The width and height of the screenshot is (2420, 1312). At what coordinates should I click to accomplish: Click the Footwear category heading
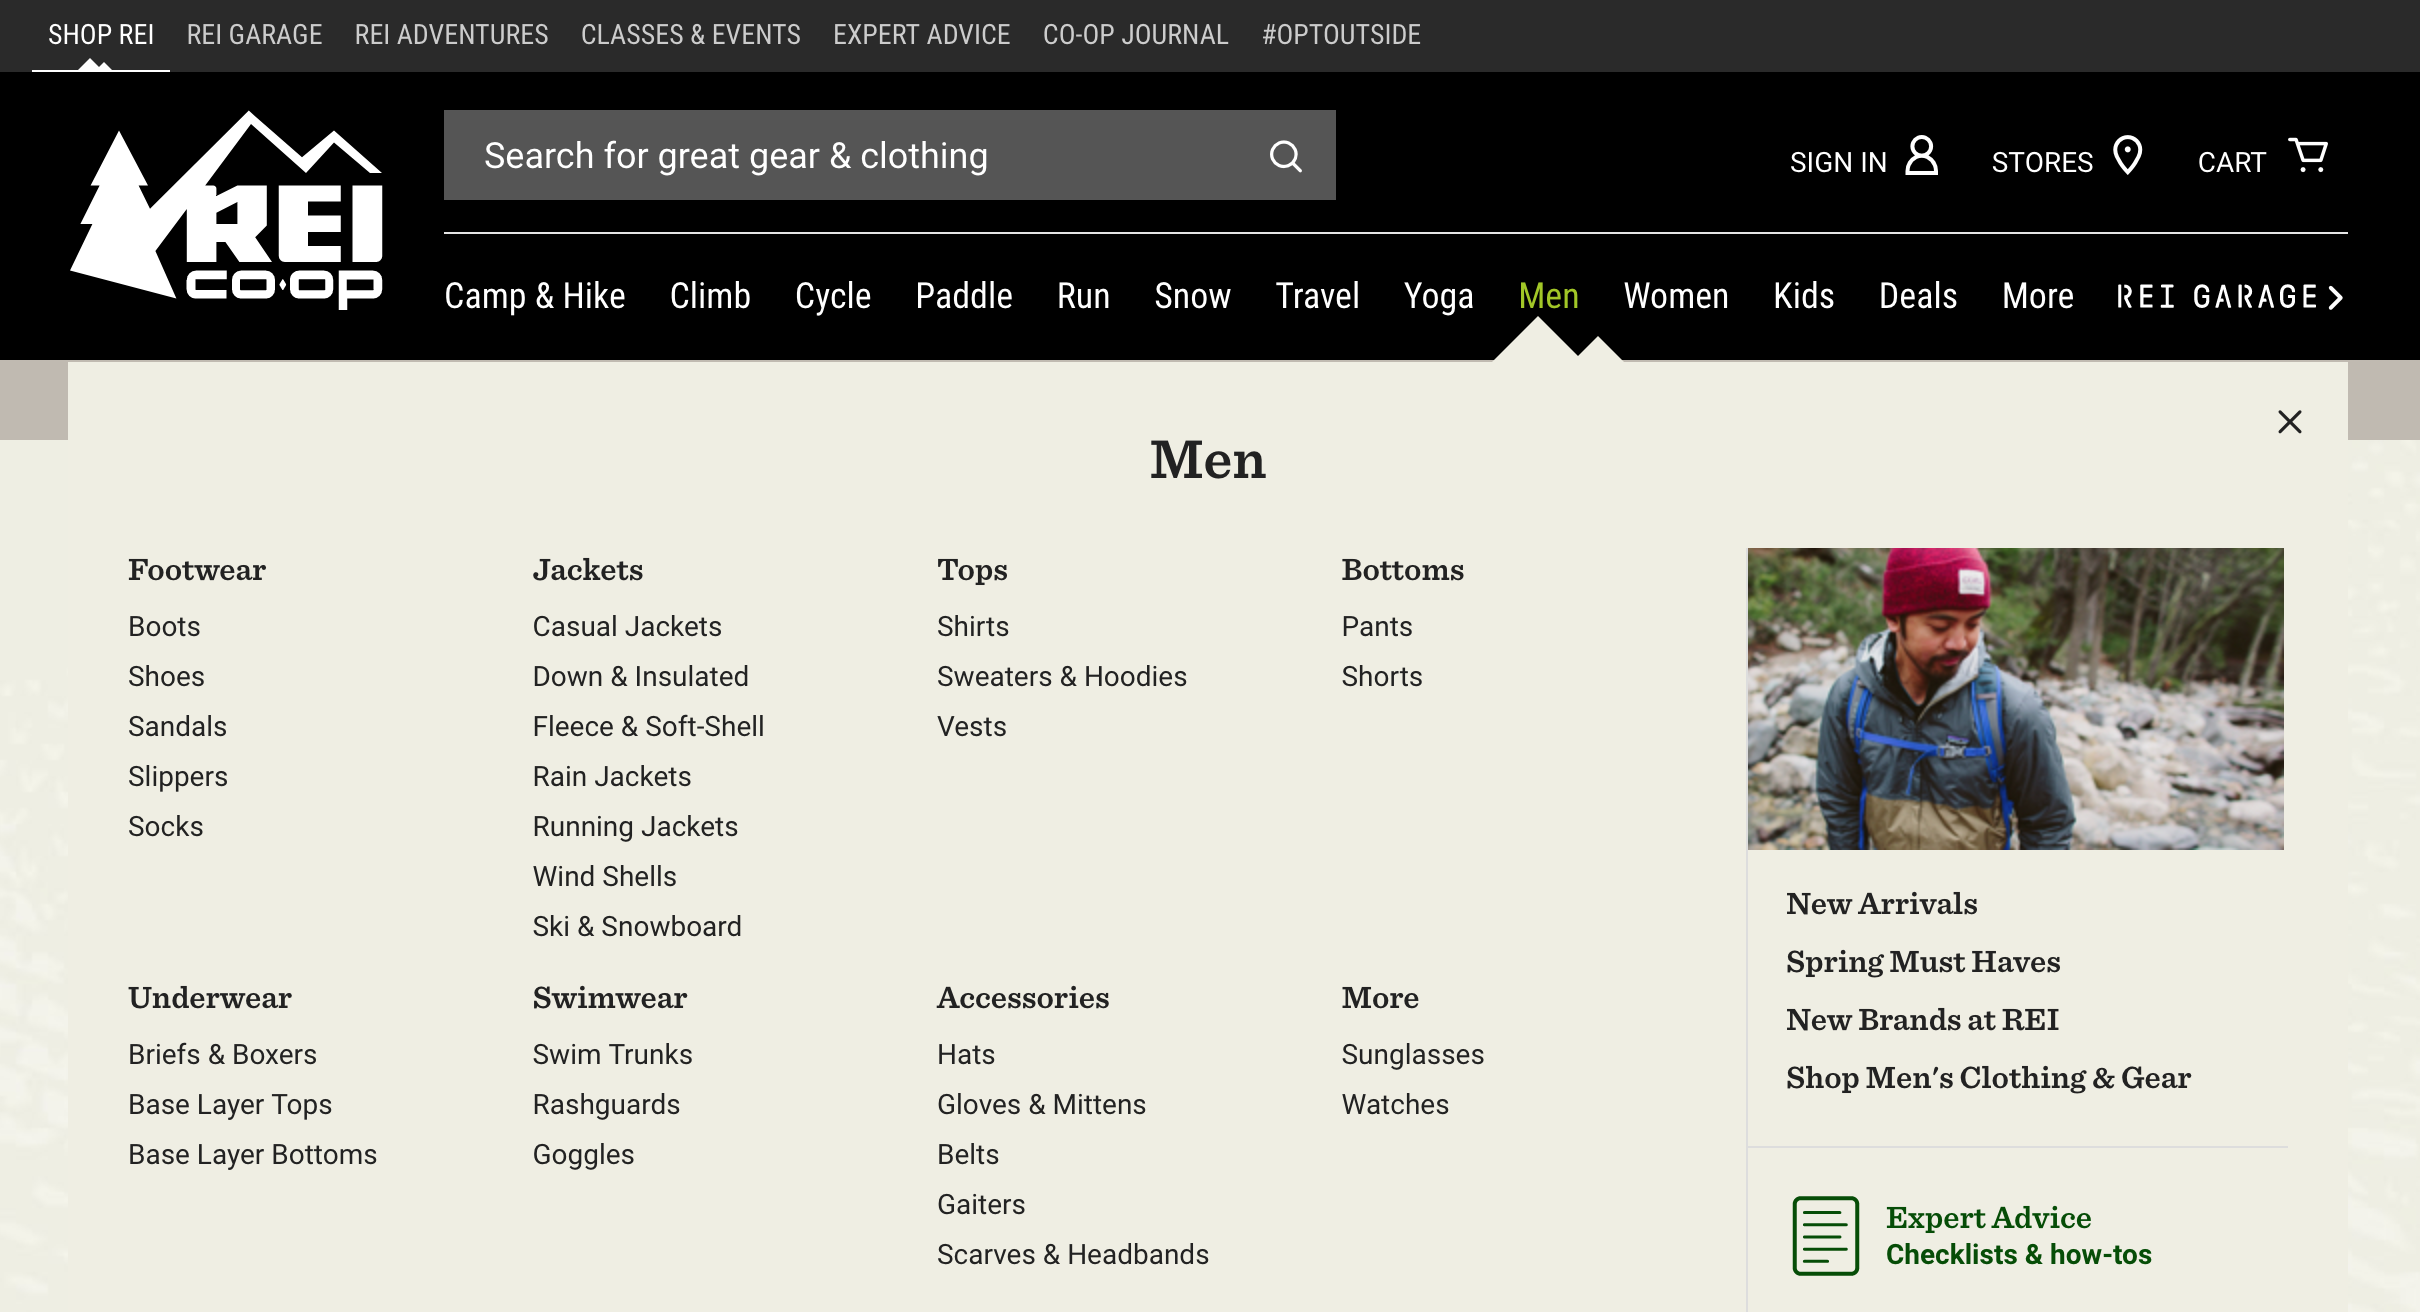197,570
